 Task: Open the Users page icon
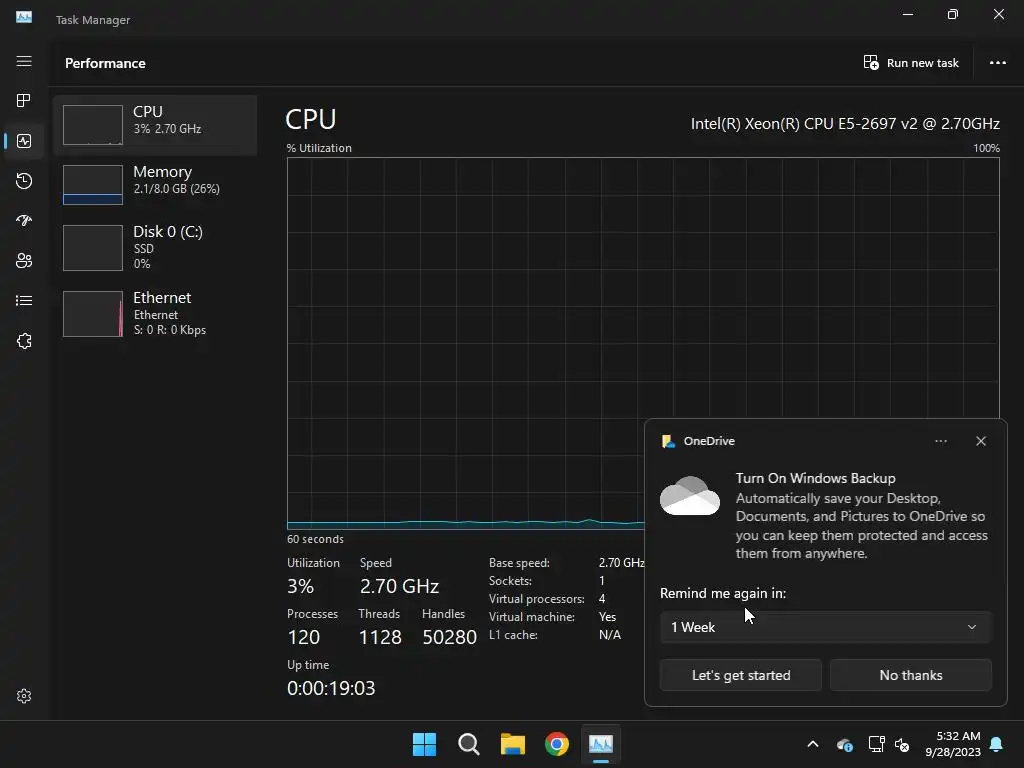(24, 261)
